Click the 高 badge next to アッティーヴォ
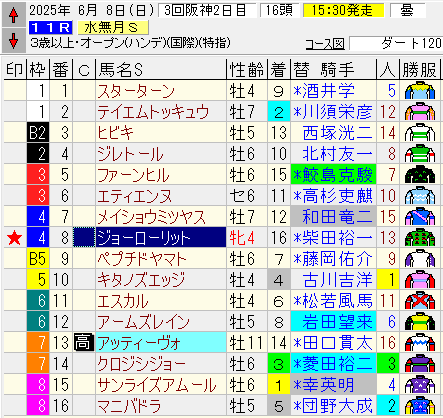 84,343
